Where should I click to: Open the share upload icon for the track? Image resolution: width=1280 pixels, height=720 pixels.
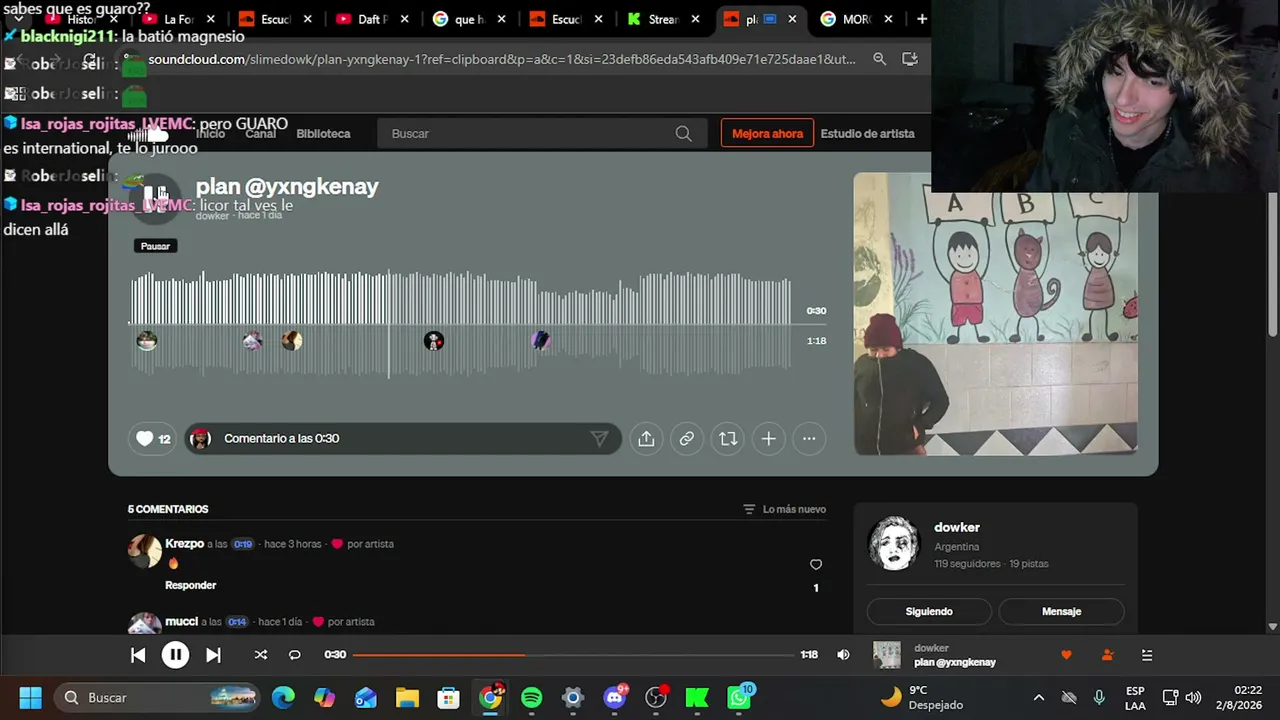click(x=646, y=438)
